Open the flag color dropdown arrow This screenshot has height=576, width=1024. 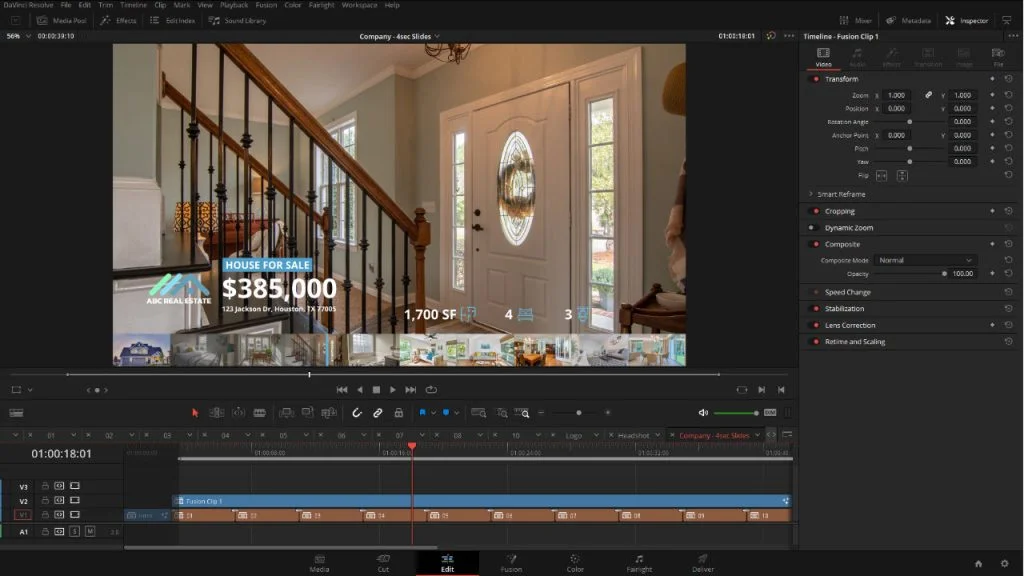coord(433,413)
